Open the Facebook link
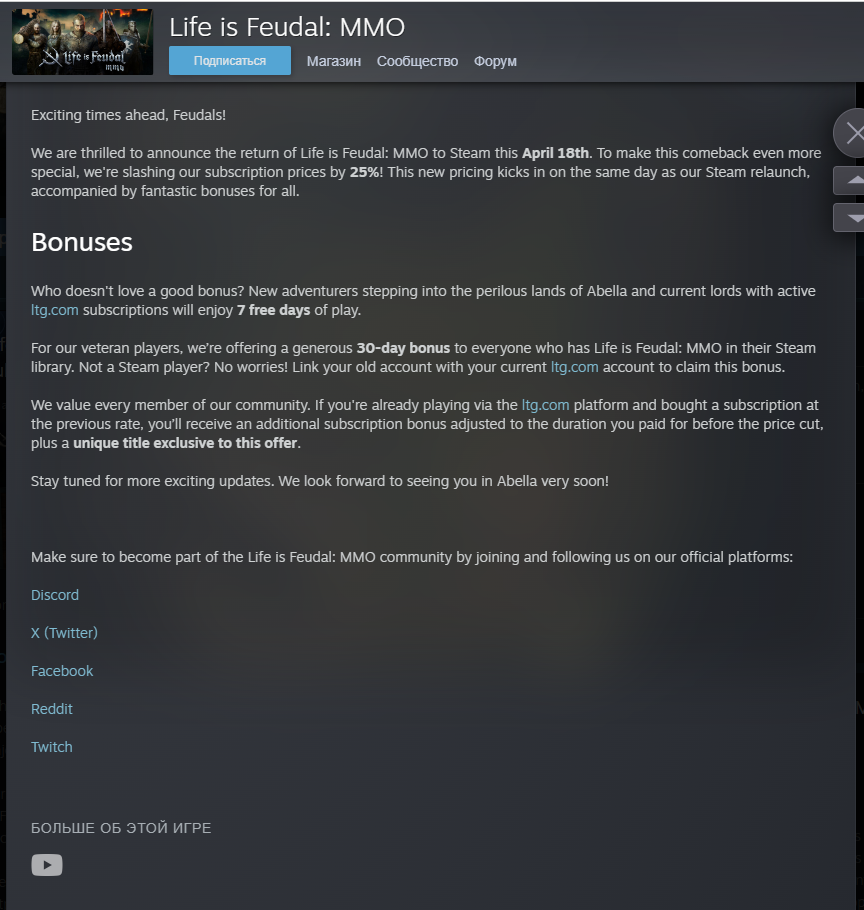This screenshot has width=864, height=910. click(x=62, y=671)
